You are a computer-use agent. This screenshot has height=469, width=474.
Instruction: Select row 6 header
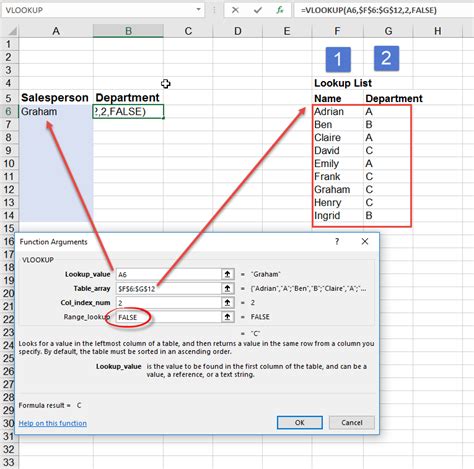9,111
